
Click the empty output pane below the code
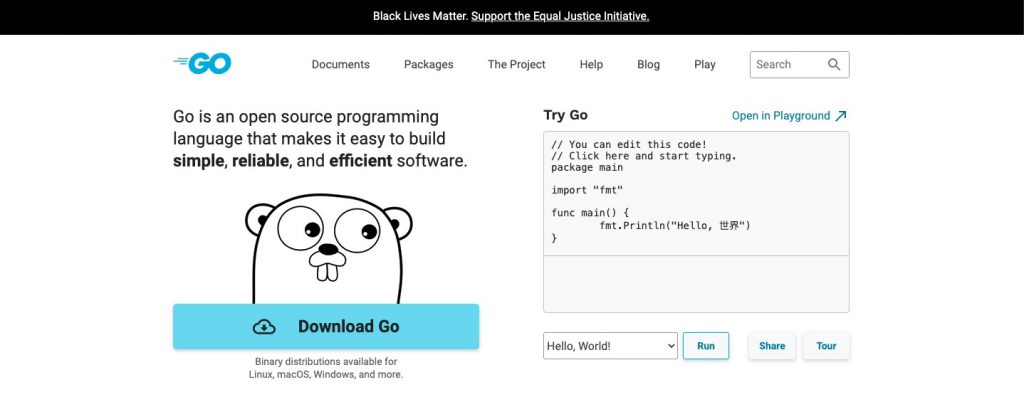696,284
